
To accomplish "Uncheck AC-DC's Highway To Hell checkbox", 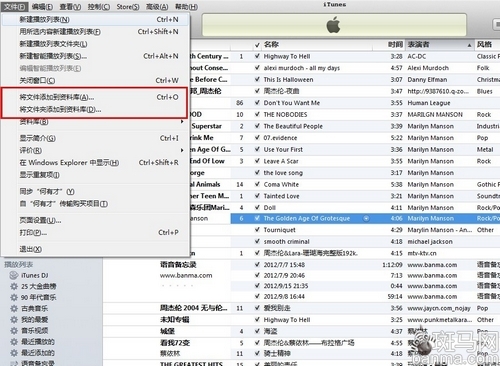I will pyautogui.click(x=257, y=56).
